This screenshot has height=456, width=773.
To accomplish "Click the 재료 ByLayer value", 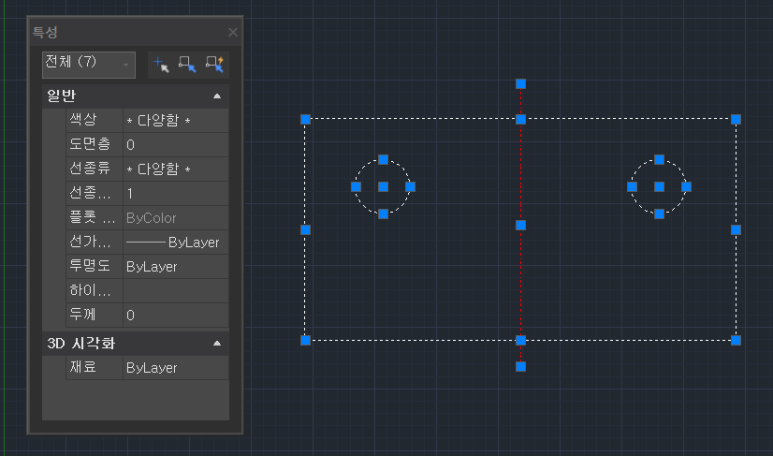I will tap(175, 368).
